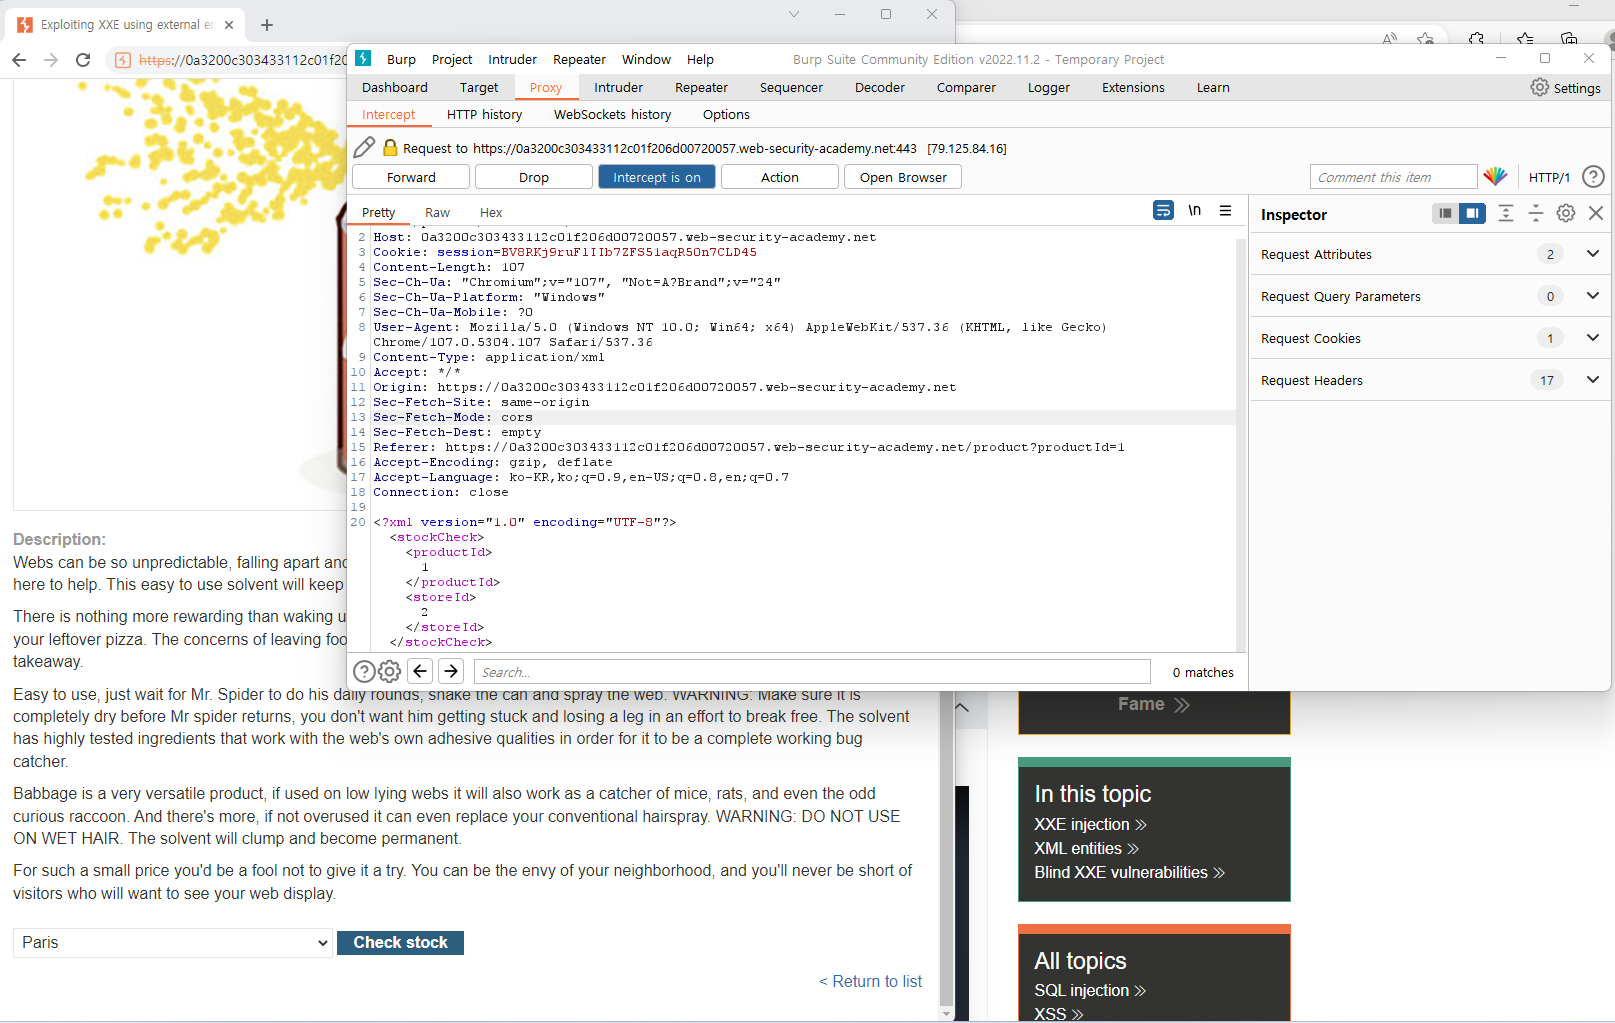Open the Project menu
The image size is (1615, 1023).
pyautogui.click(x=452, y=59)
